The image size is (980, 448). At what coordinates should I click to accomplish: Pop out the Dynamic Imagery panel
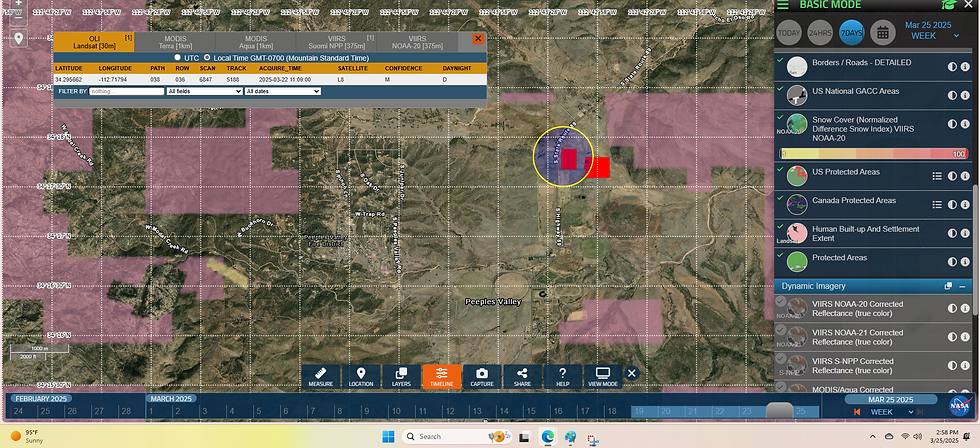(x=948, y=286)
